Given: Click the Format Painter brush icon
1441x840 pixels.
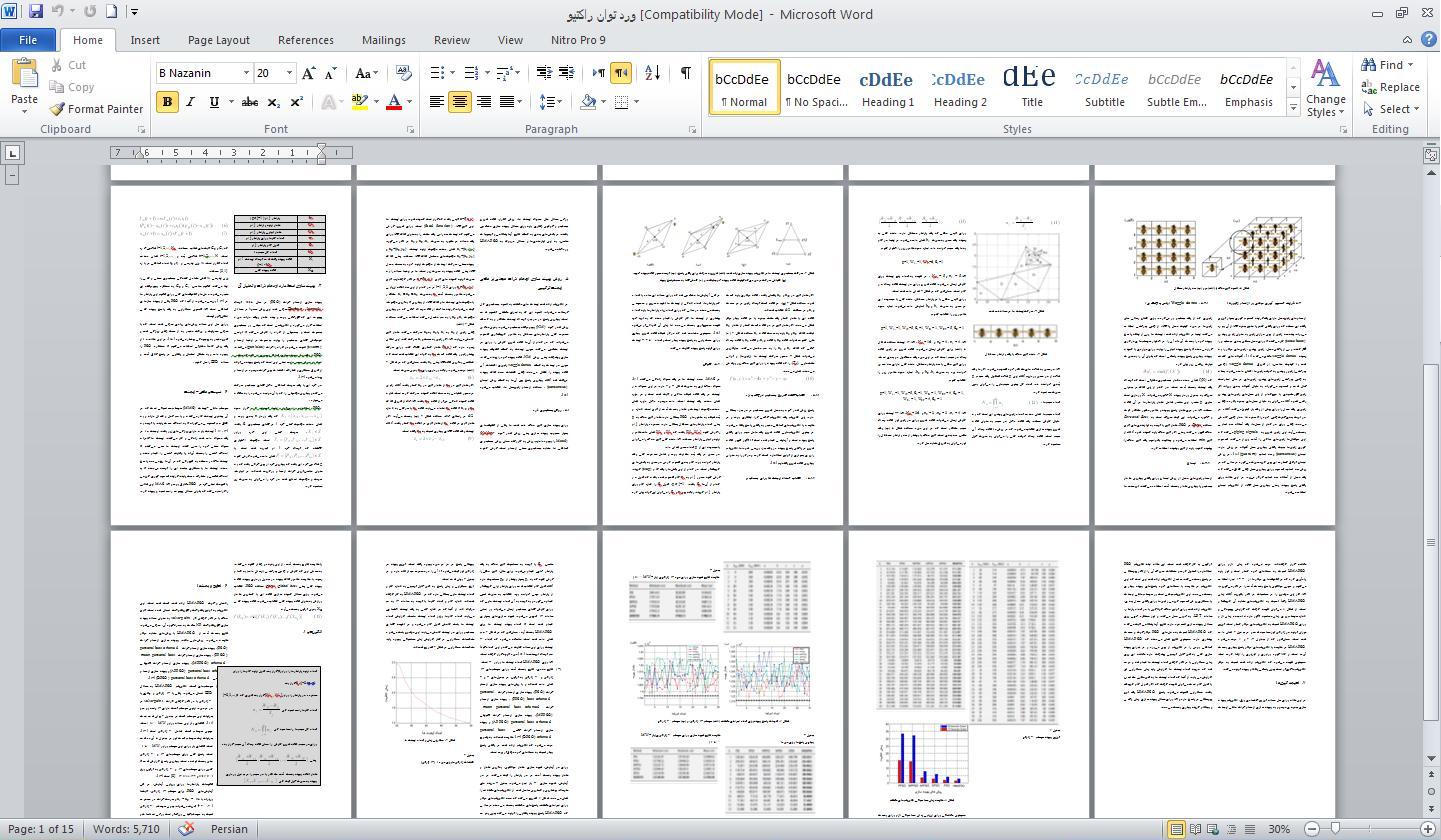Looking at the screenshot, I should 58,109.
